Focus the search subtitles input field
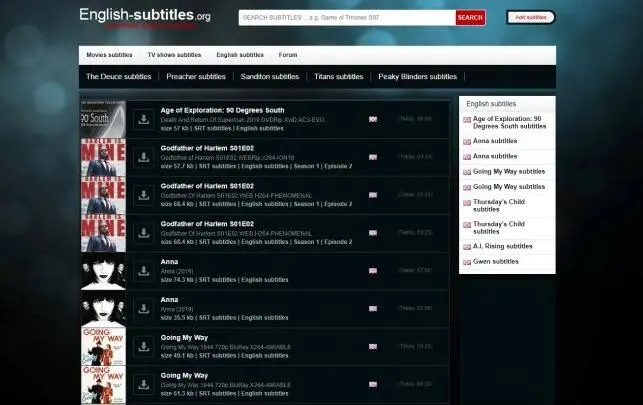643x405 pixels. (x=347, y=18)
